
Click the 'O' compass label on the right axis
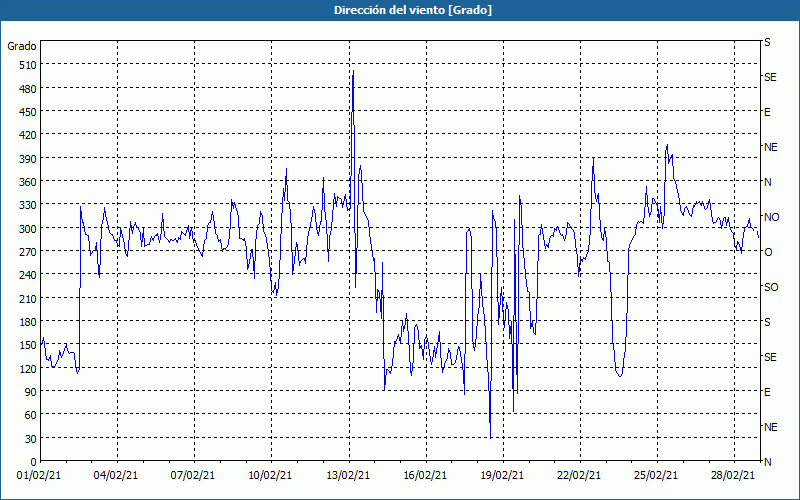(768, 252)
